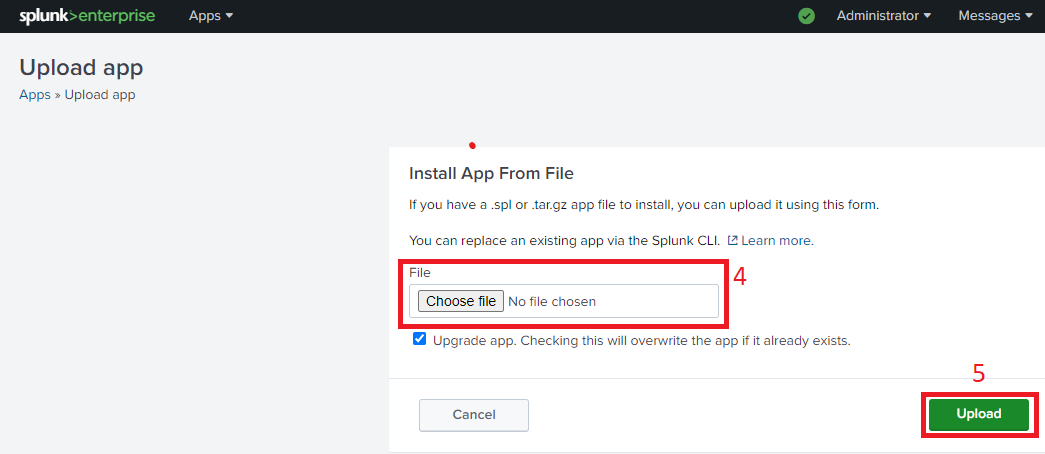
Task: Click the green Upload button
Action: [x=978, y=414]
